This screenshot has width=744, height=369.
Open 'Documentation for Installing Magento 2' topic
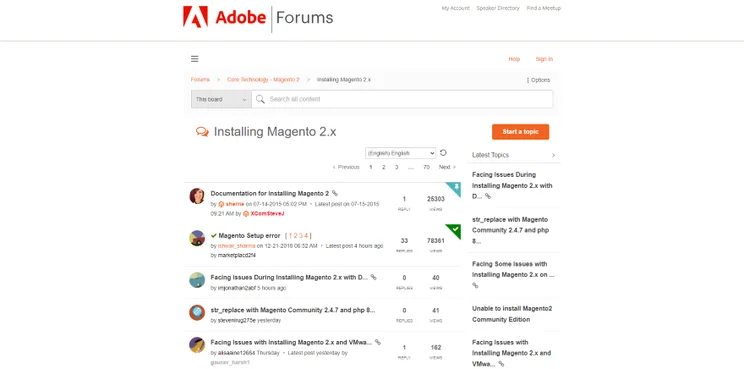pyautogui.click(x=270, y=194)
